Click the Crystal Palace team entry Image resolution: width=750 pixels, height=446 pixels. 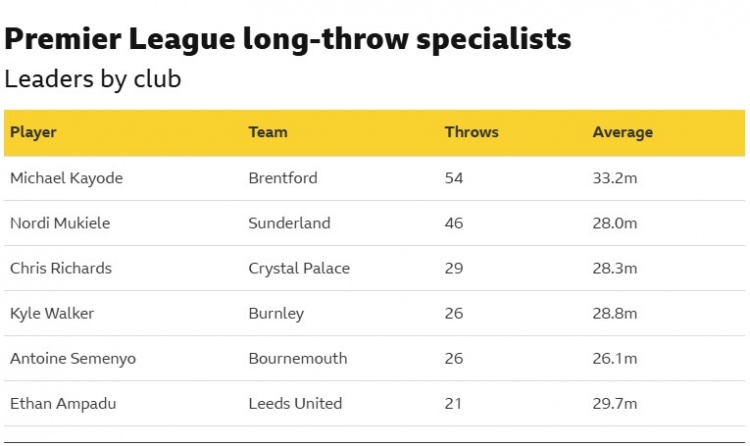(299, 268)
